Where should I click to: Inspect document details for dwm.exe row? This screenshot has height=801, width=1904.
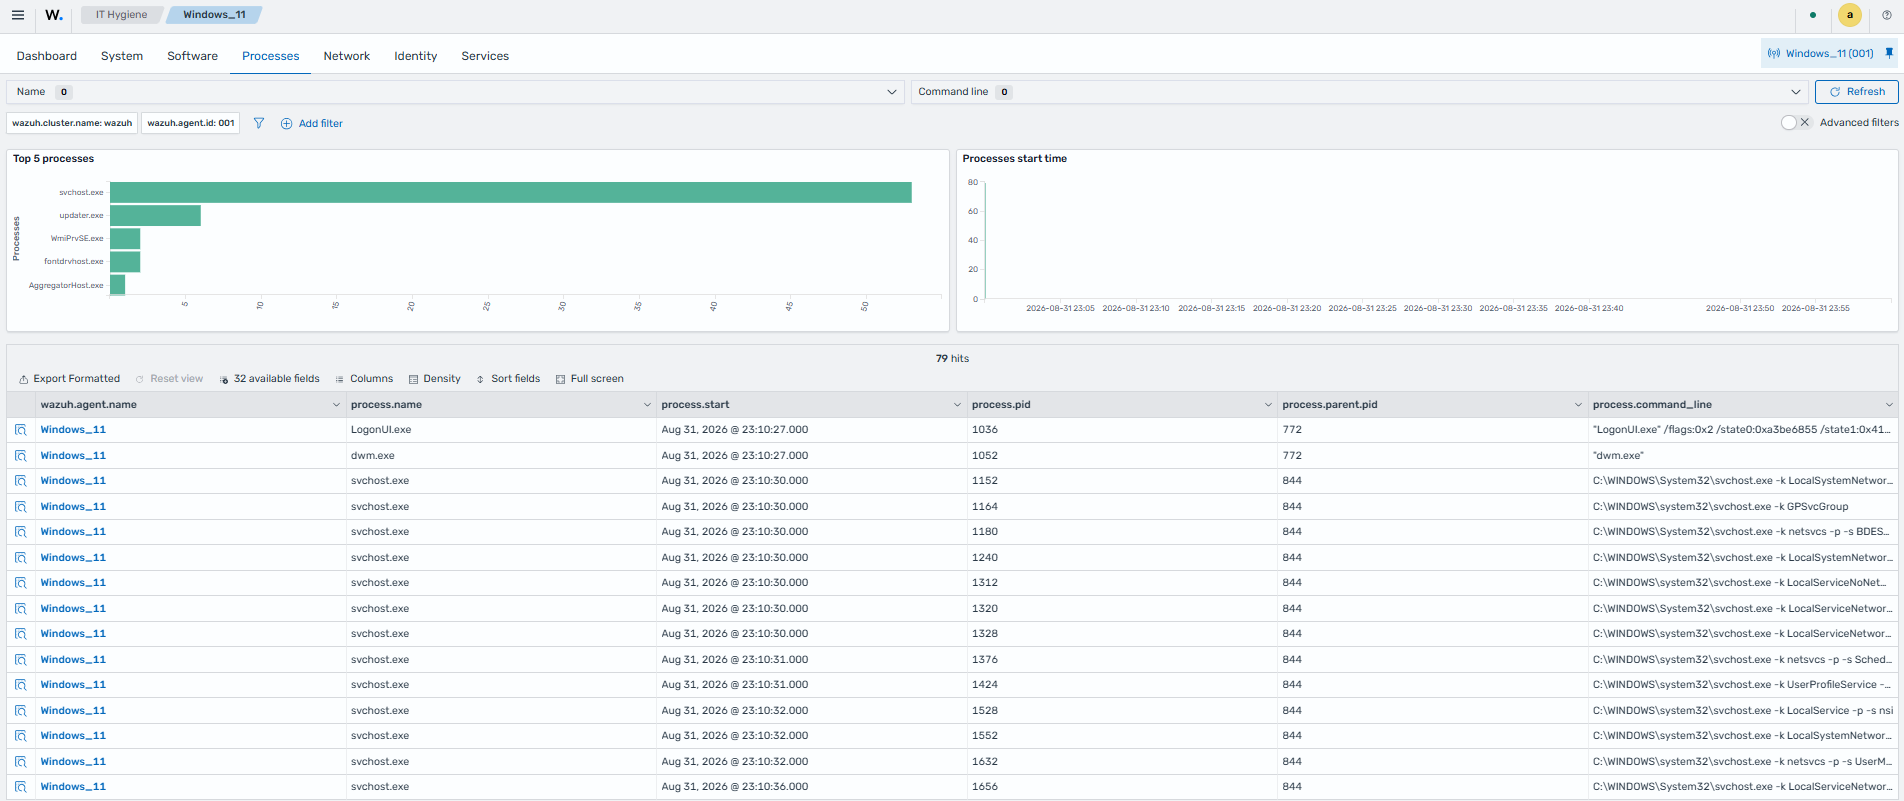[x=20, y=456]
